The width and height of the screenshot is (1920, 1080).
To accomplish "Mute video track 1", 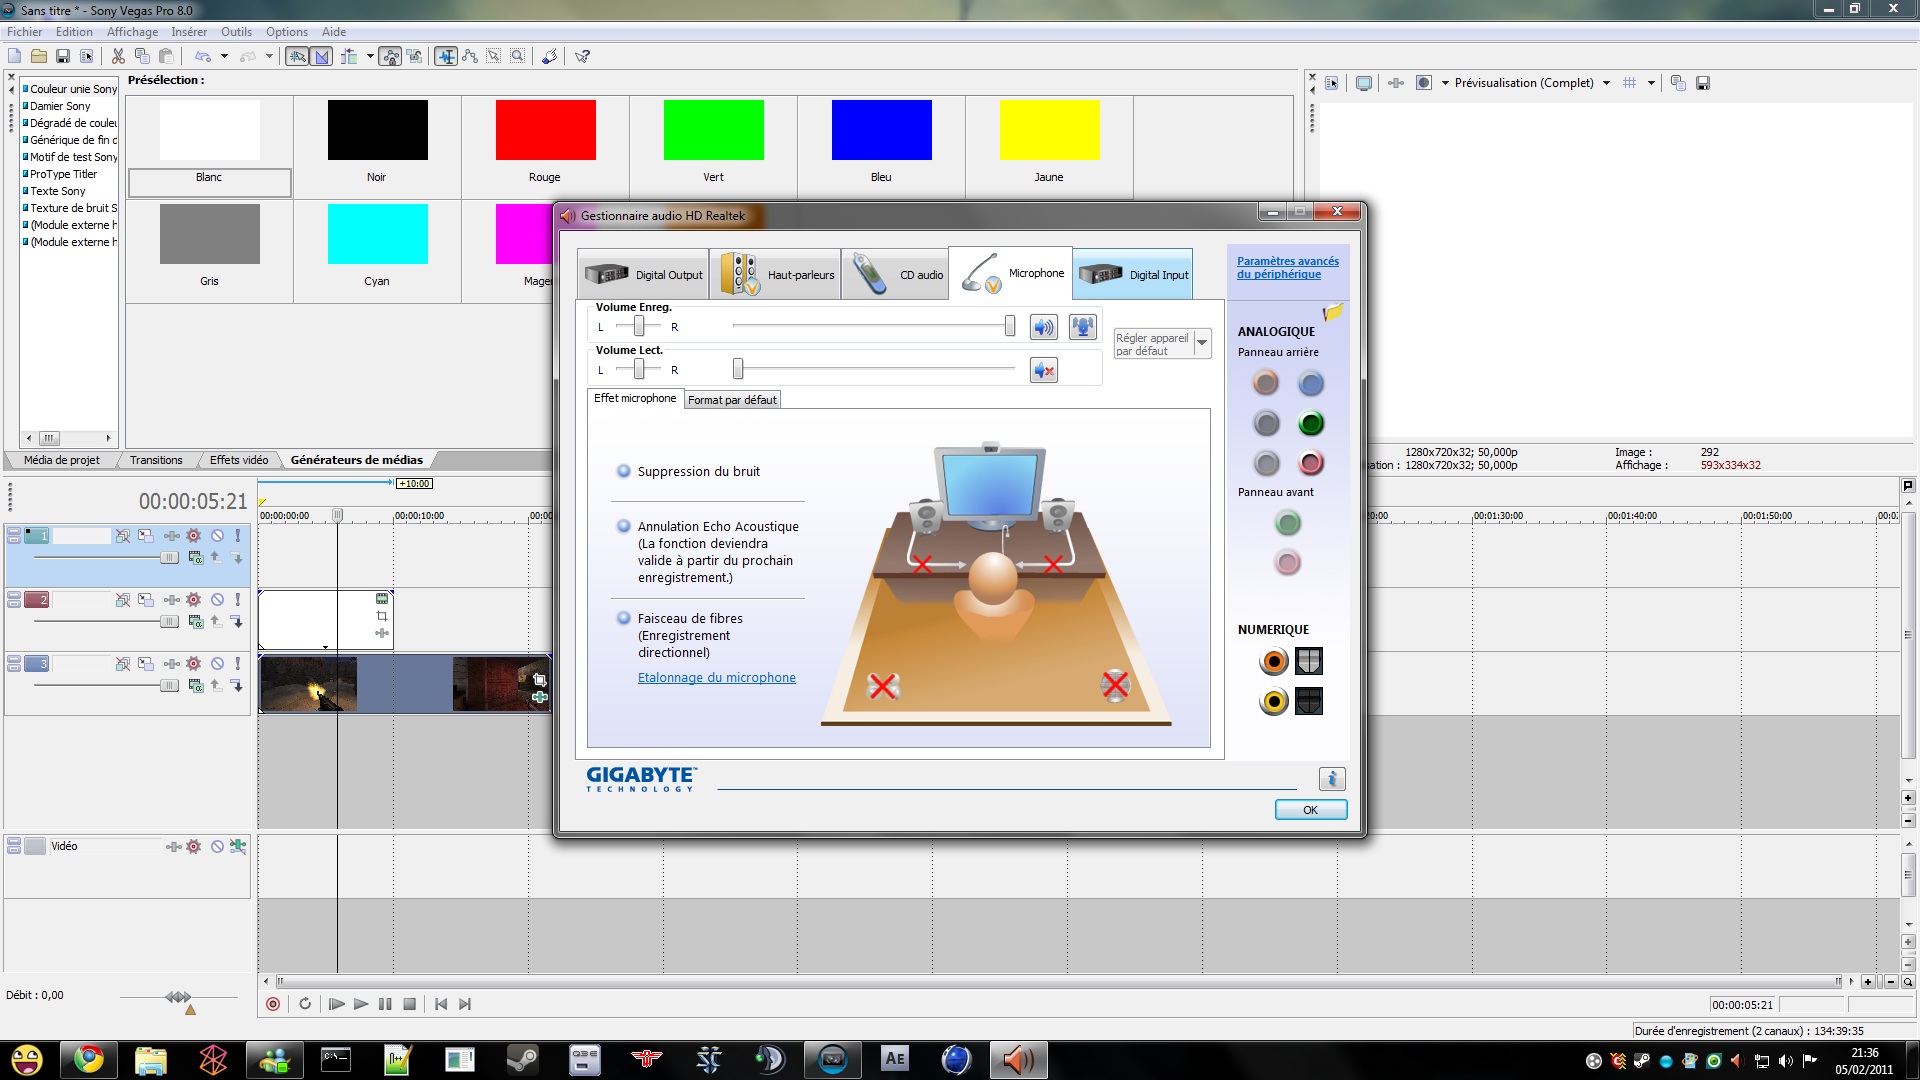I will tap(217, 536).
